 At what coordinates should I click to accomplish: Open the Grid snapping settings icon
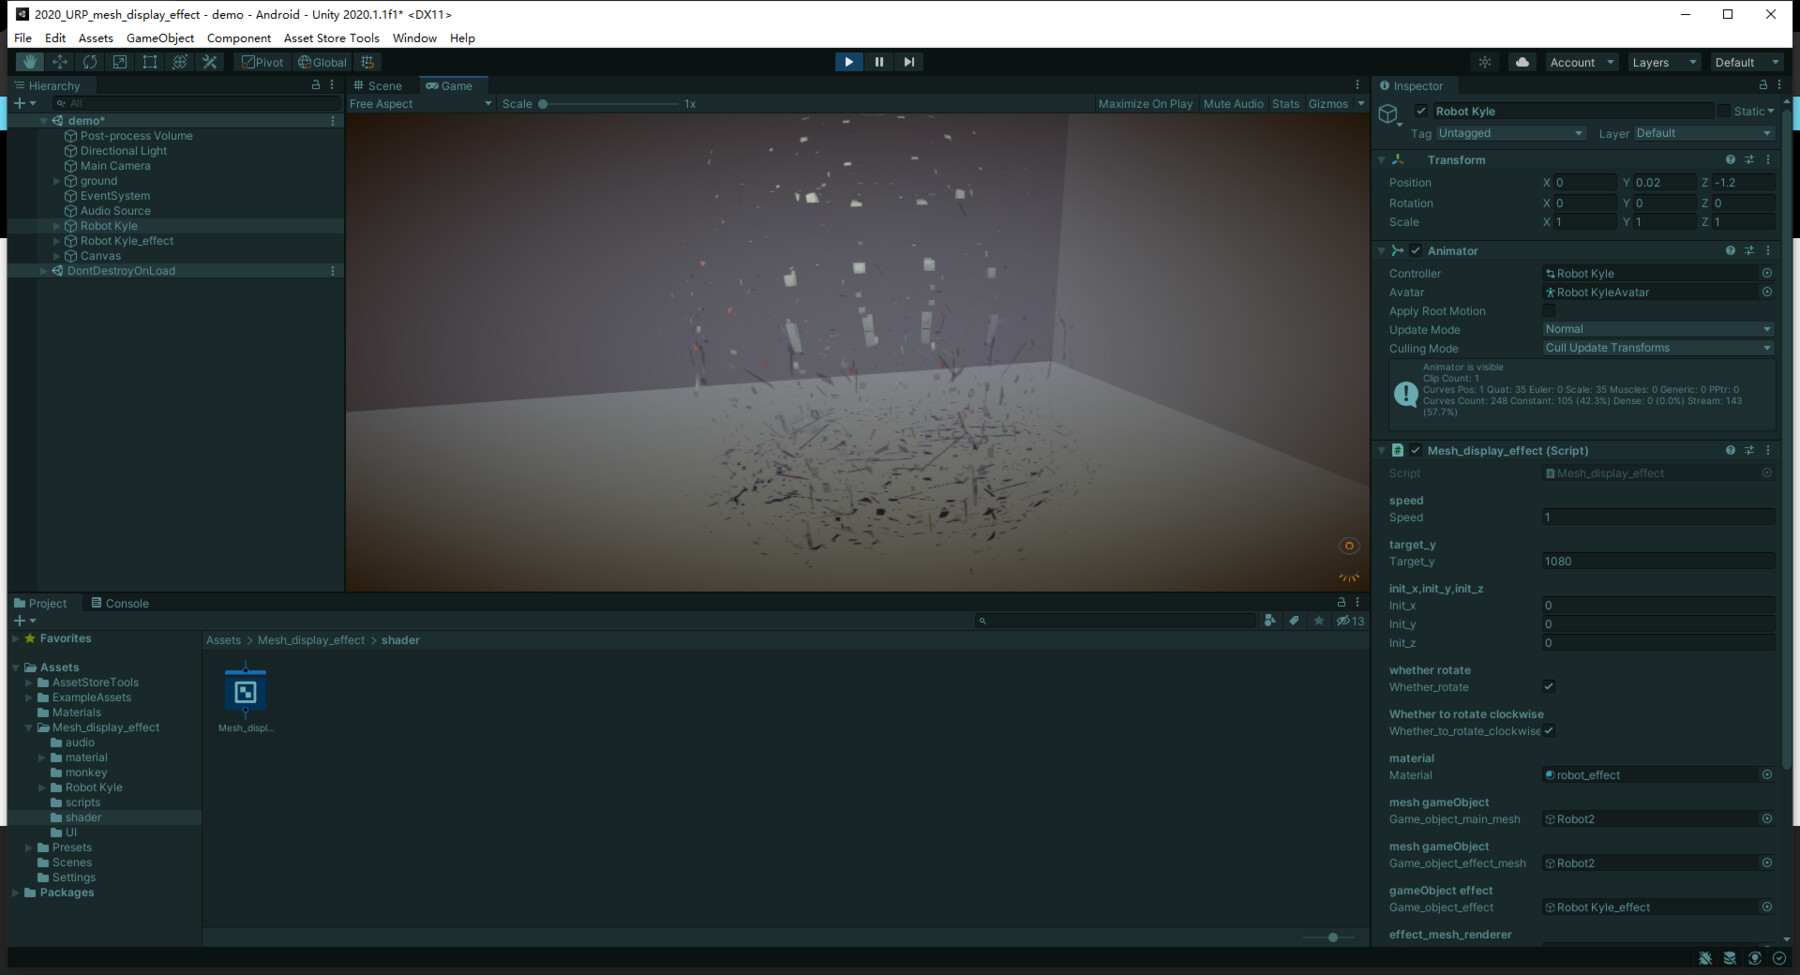click(x=367, y=61)
